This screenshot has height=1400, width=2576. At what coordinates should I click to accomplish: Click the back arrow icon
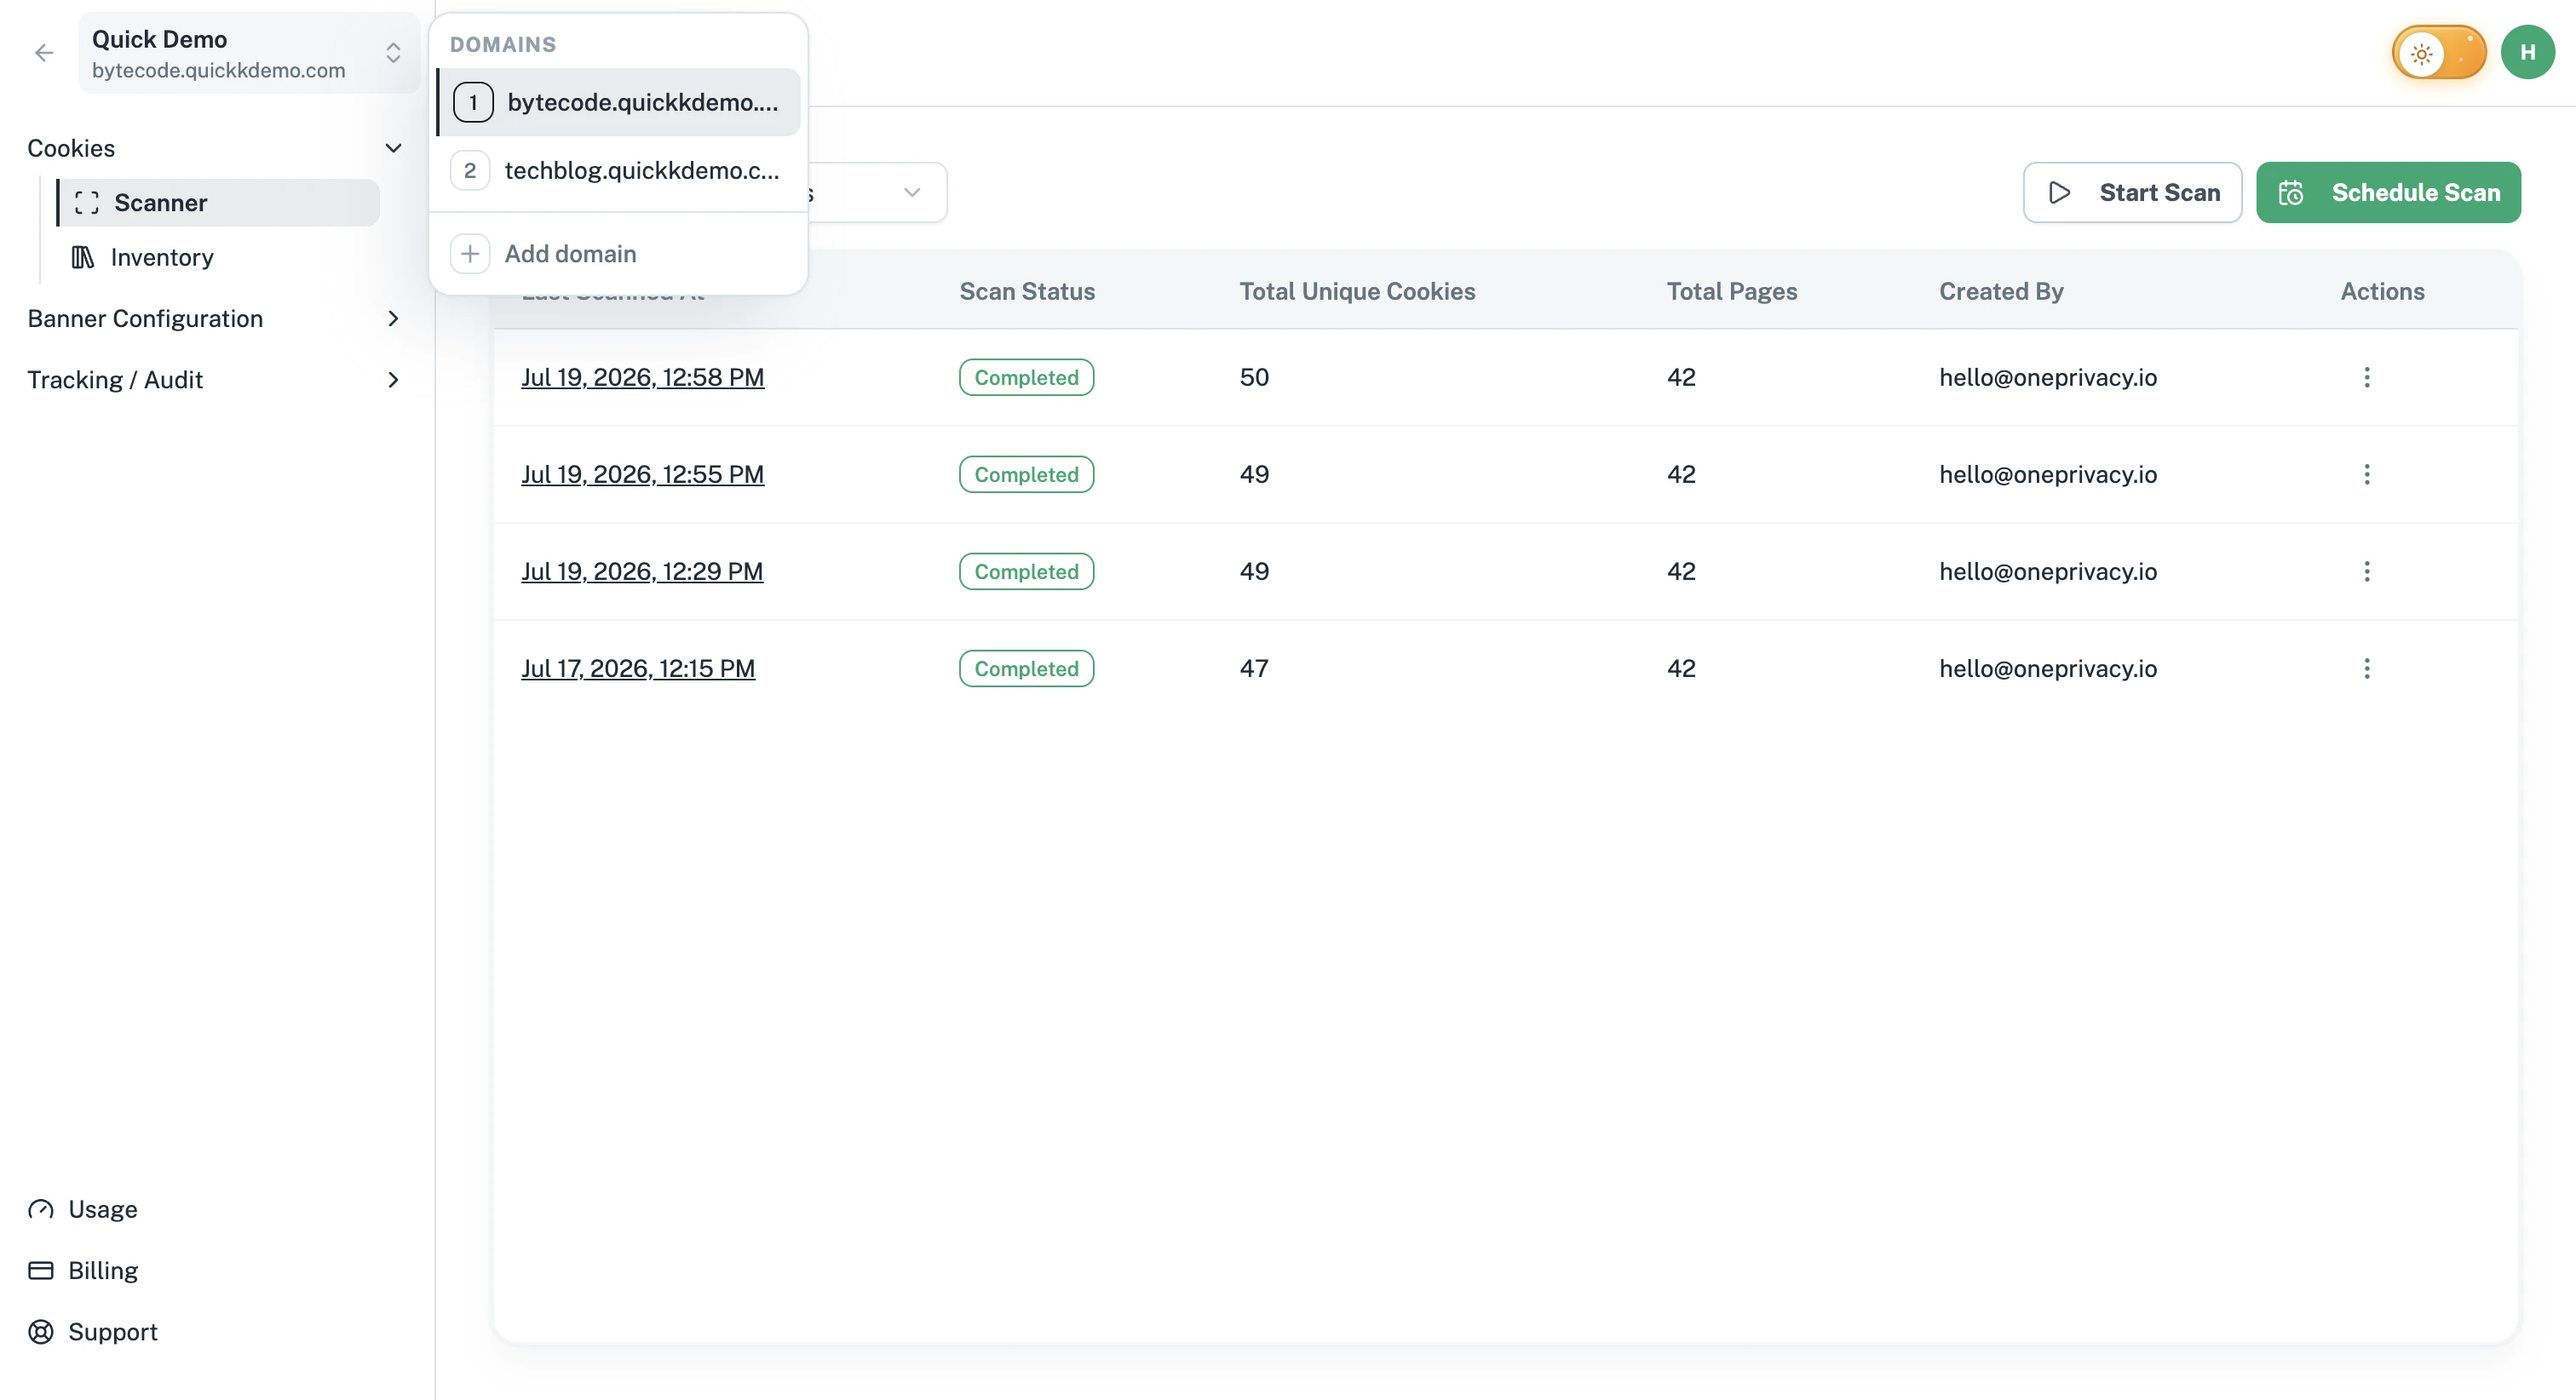(44, 53)
